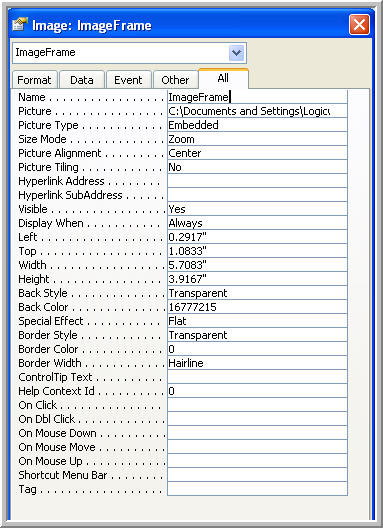Click the Left value 0.2917"
Viewport: 383px width, 528px height.
tap(257, 237)
